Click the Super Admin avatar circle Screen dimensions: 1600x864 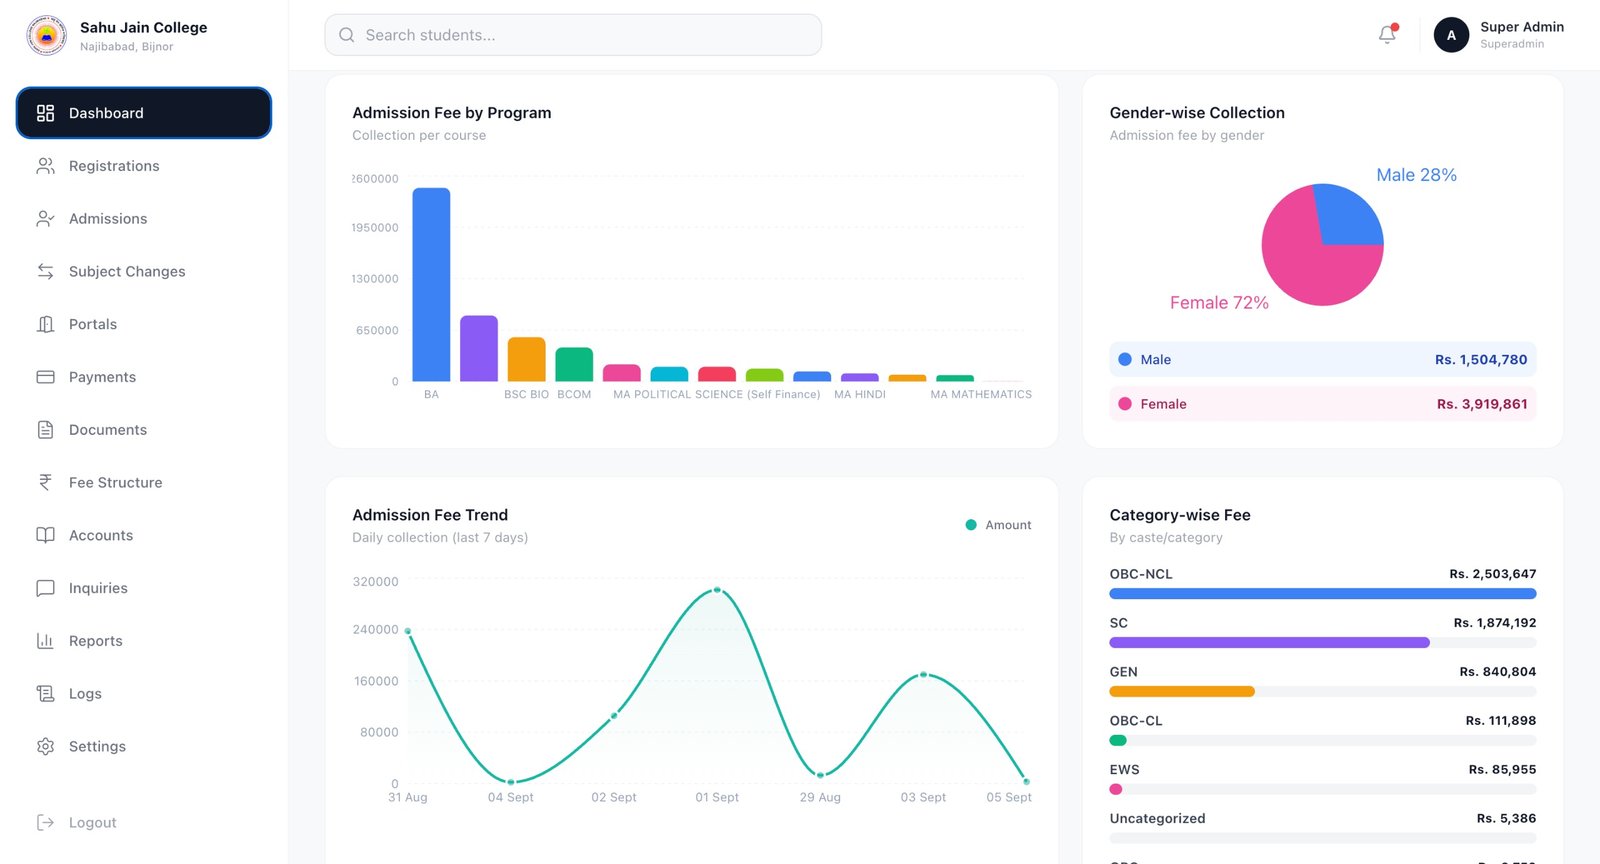click(1451, 35)
